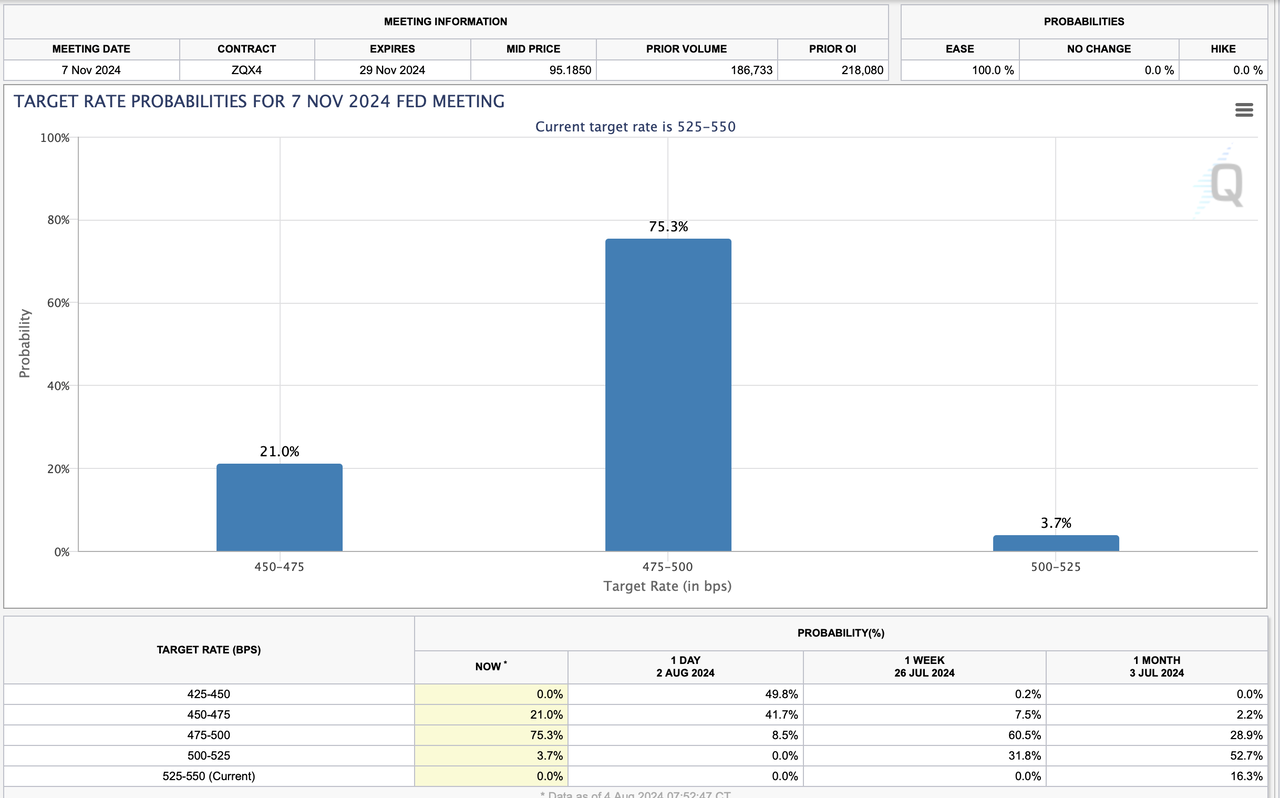1280x798 pixels.
Task: Click the 500-525 bar showing 3.7%
Action: pos(1056,543)
